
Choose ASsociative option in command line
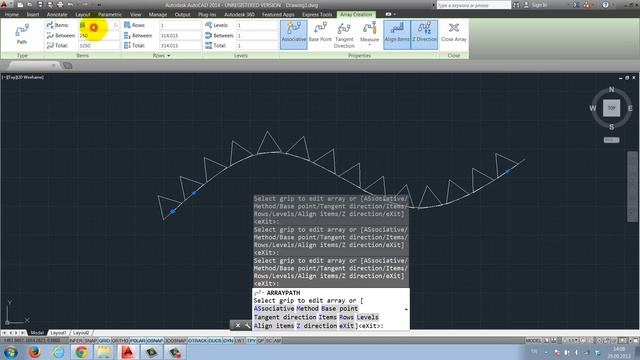click(x=274, y=309)
